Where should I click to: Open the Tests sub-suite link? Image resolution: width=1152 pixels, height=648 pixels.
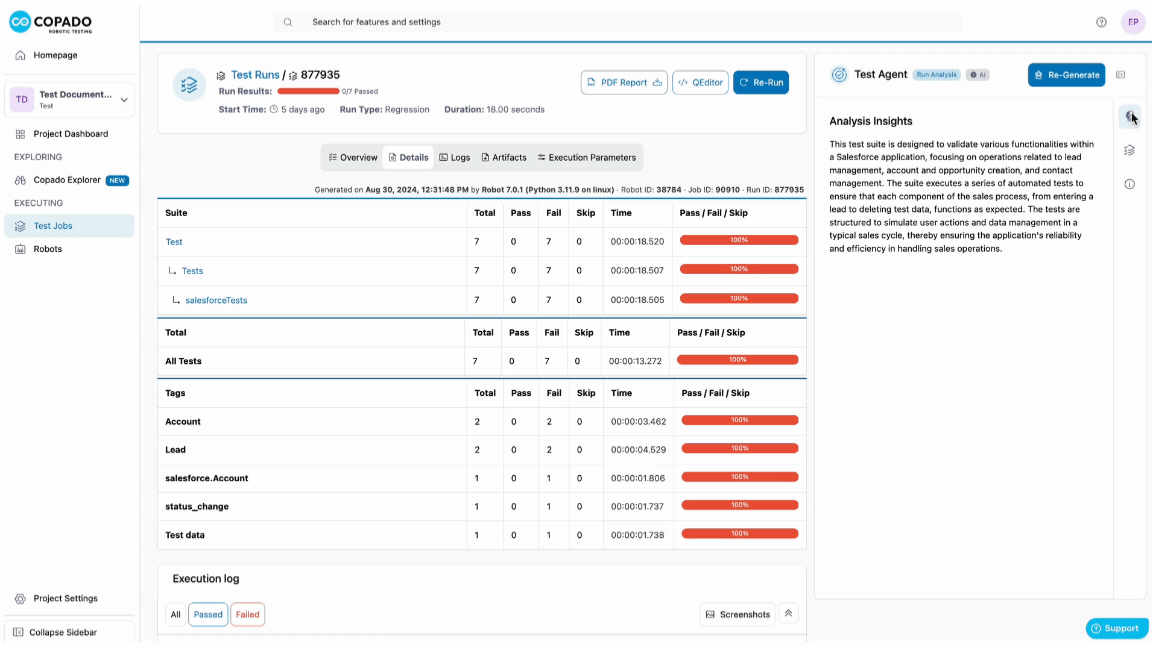tap(192, 271)
